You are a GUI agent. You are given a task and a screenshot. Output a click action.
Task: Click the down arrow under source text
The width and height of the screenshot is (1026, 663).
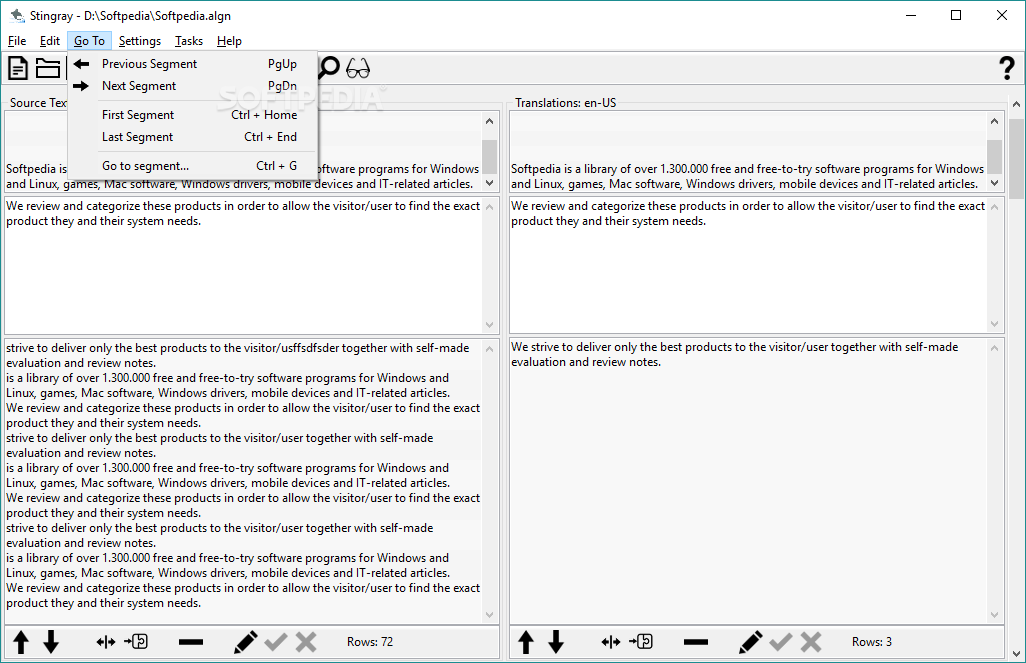point(51,642)
